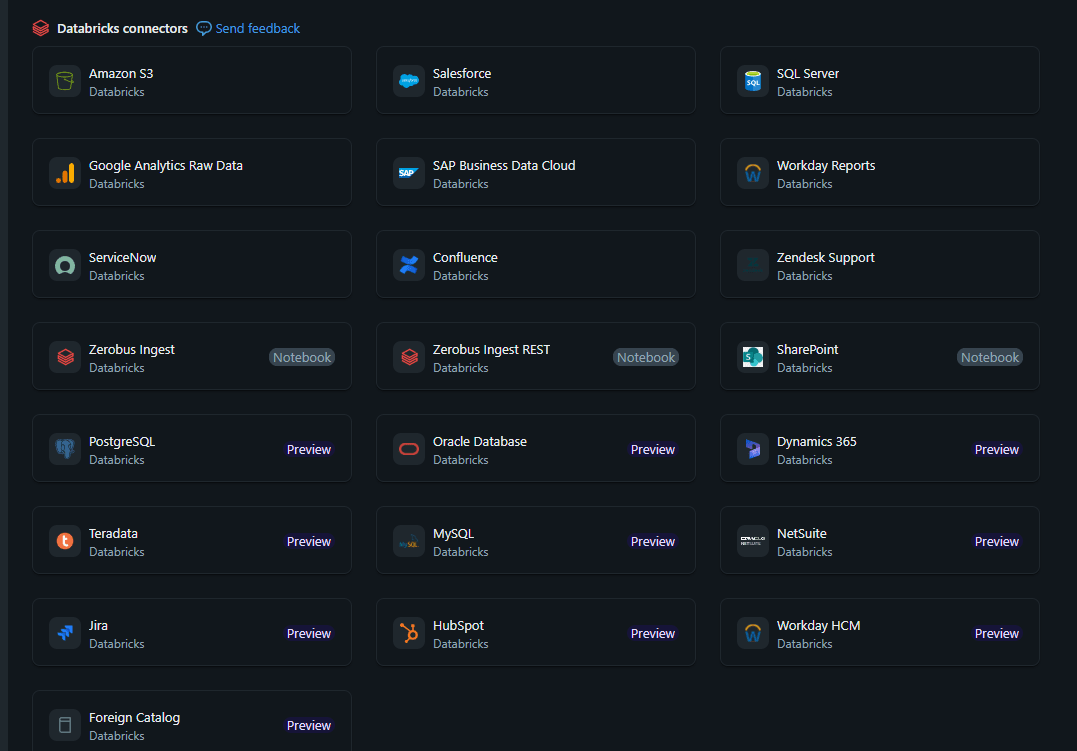Click the Preview tag on Foreign Catalog

coord(308,726)
